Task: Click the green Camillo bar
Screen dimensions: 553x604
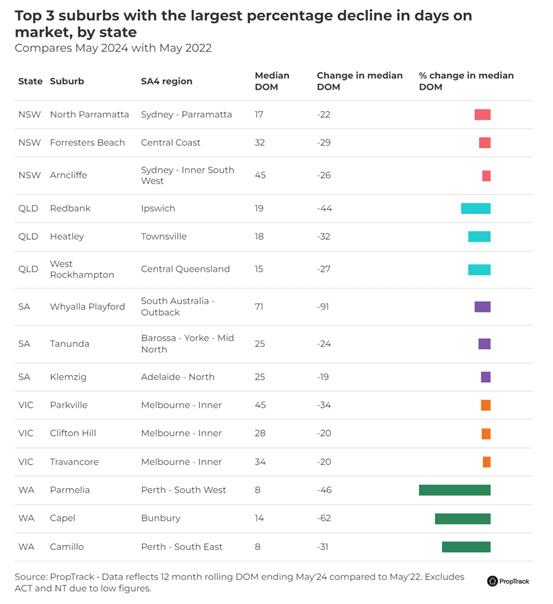Action: (x=466, y=547)
